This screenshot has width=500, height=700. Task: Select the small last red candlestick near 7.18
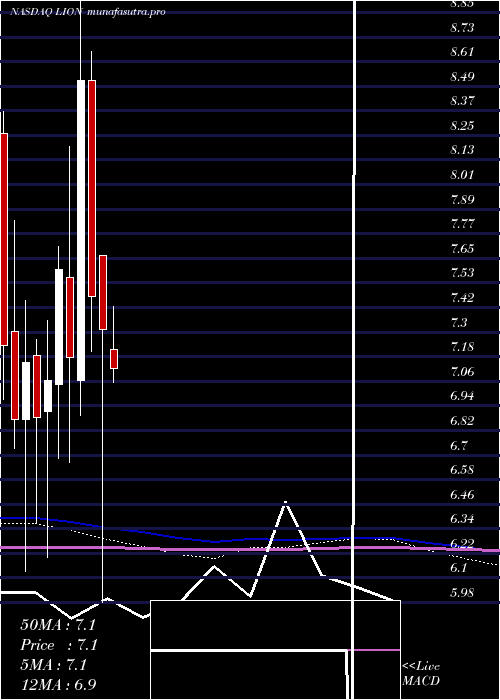click(x=114, y=359)
